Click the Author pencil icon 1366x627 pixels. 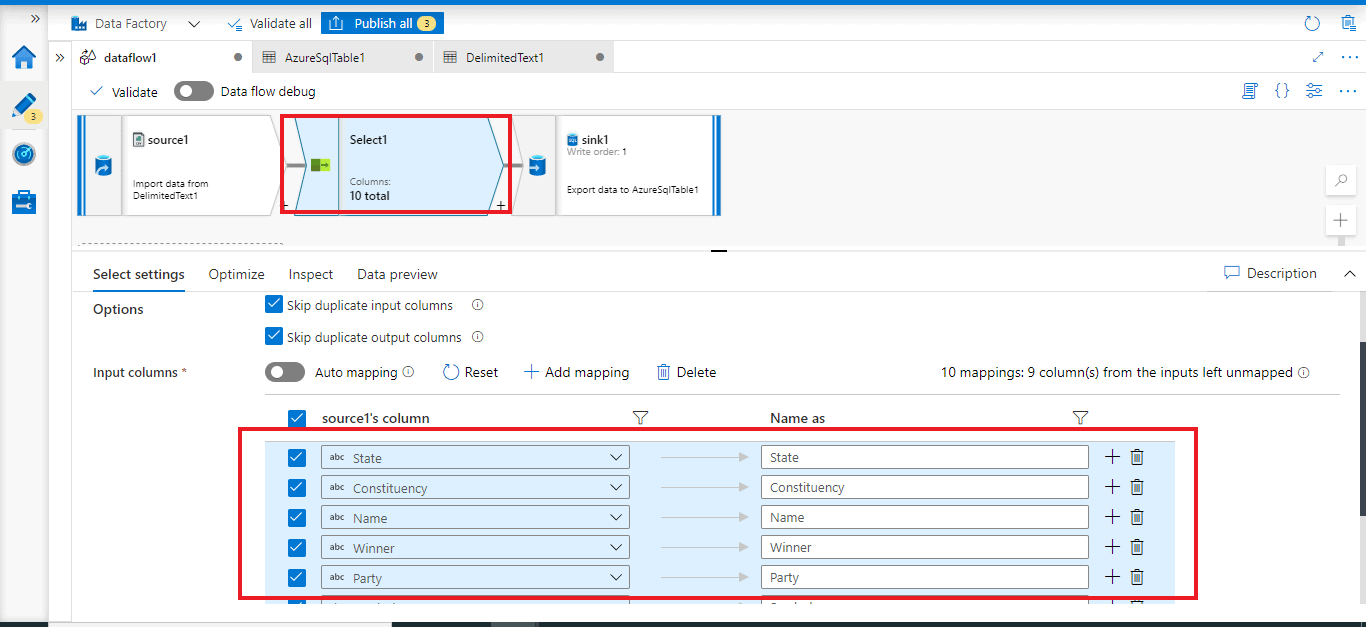[24, 105]
